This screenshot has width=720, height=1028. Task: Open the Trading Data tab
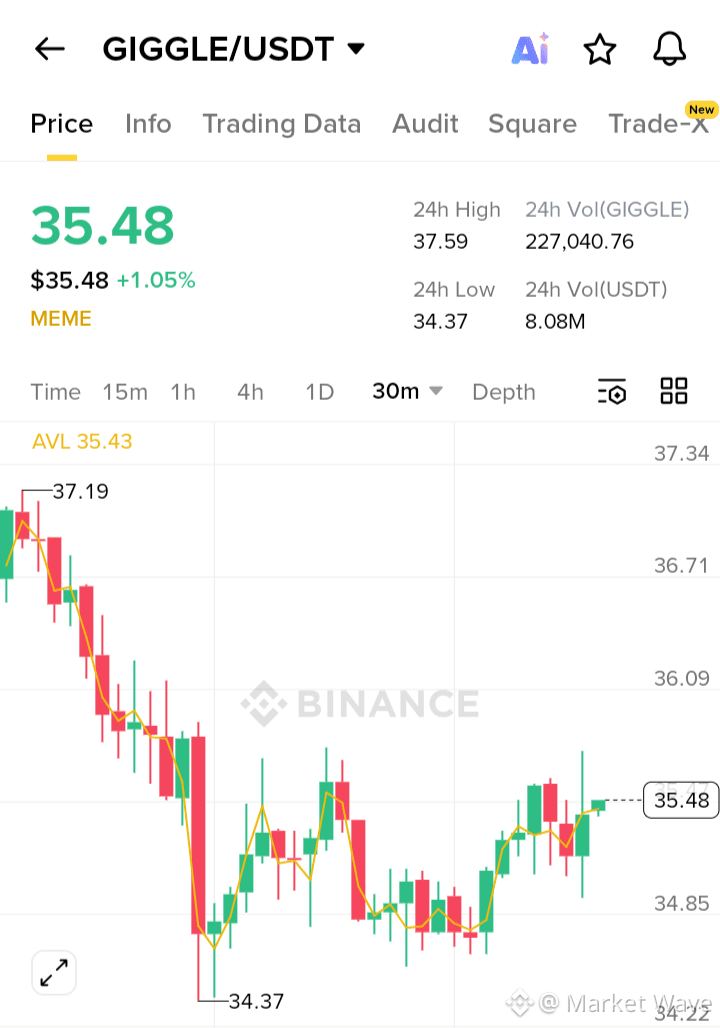tap(281, 124)
